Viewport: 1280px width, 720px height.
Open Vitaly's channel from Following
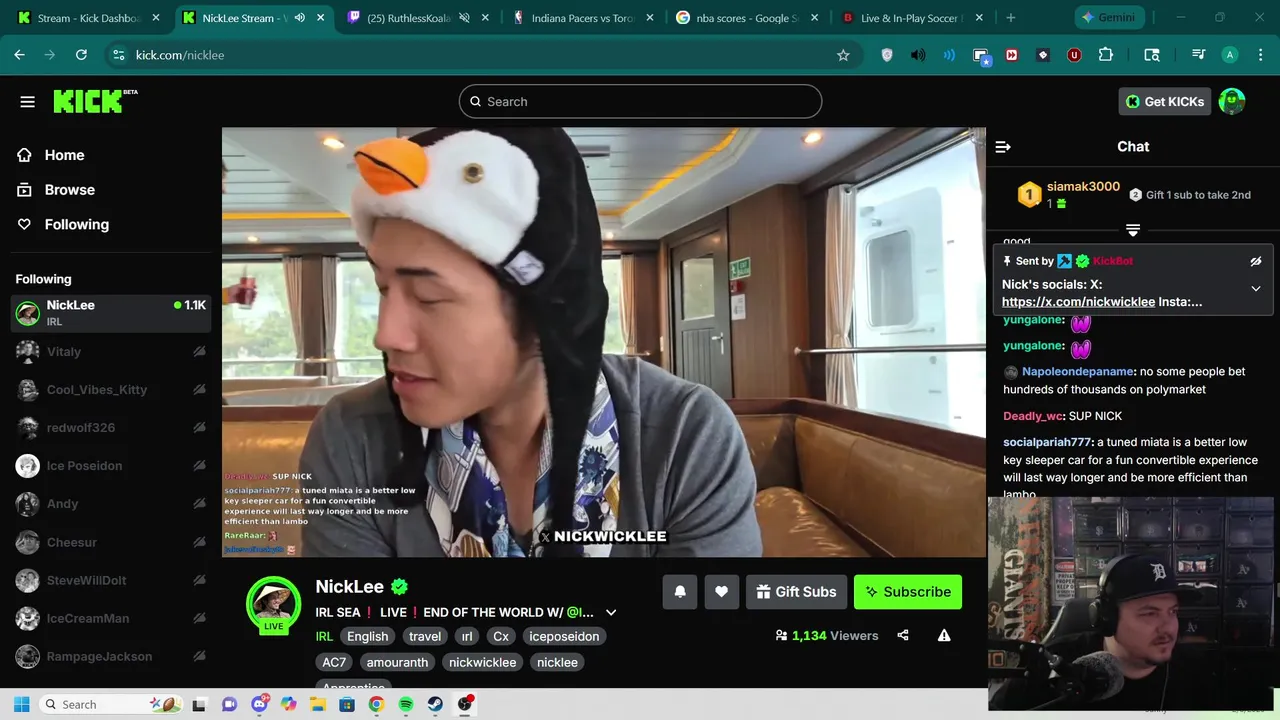[111, 352]
